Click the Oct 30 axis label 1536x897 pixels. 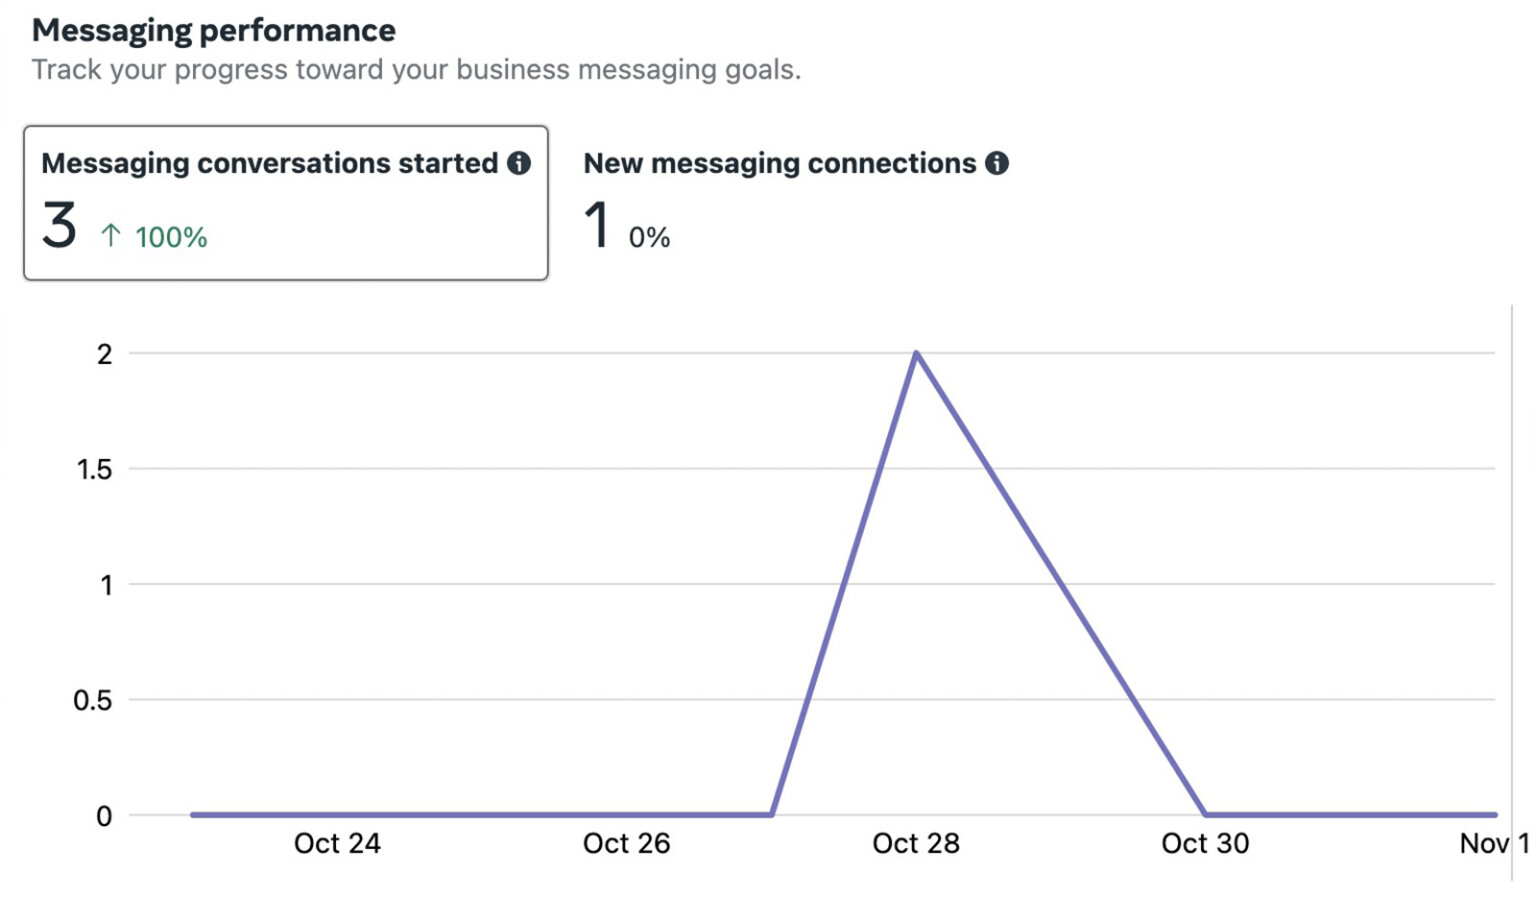pyautogui.click(x=1205, y=844)
